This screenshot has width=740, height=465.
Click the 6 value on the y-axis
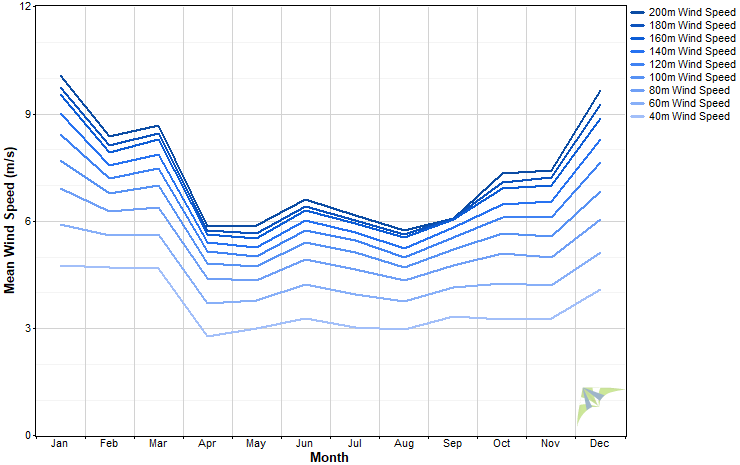(x=28, y=221)
